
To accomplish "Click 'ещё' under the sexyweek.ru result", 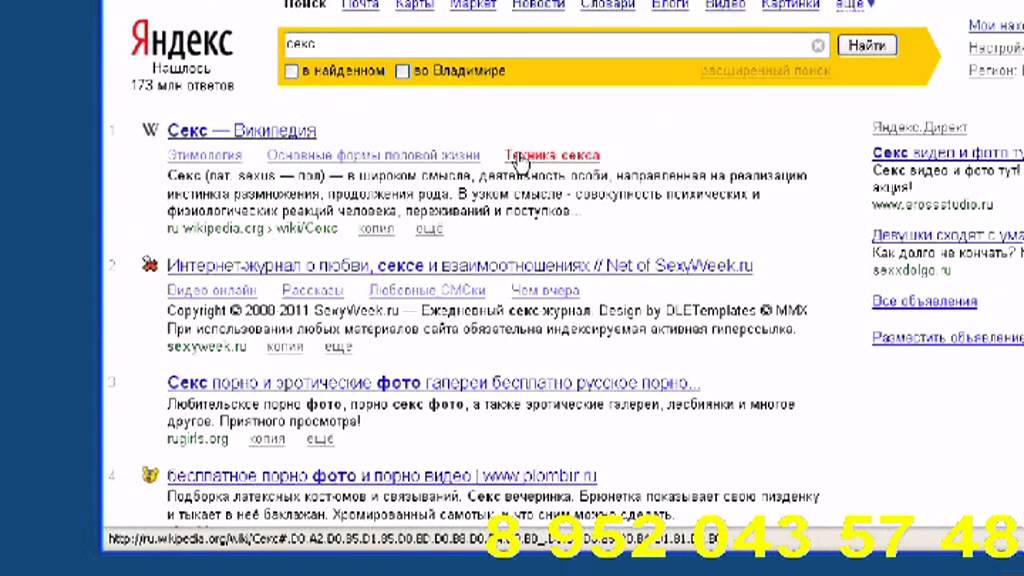I will tap(338, 346).
